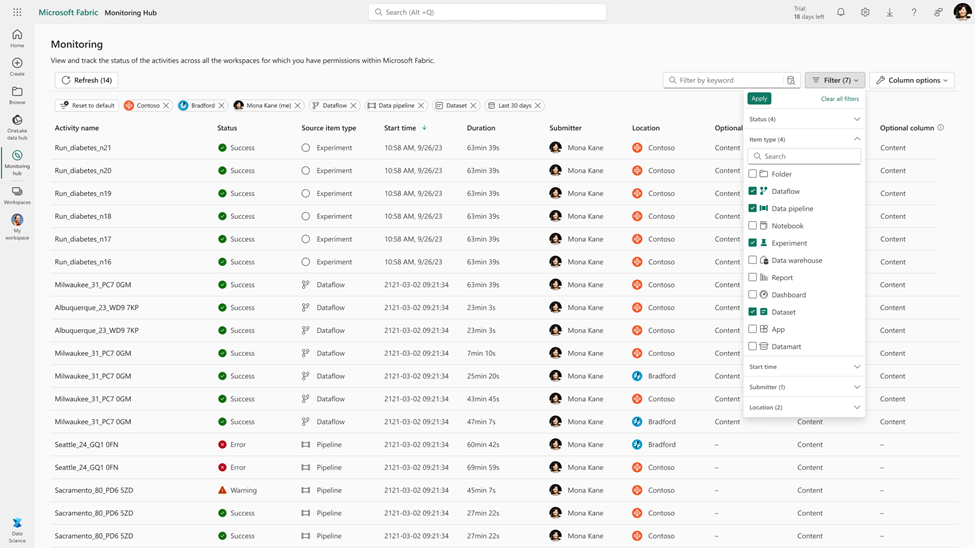Image resolution: width=975 pixels, height=548 pixels.
Task: Remove the Mona Kane (me) filter chip
Action: click(297, 106)
